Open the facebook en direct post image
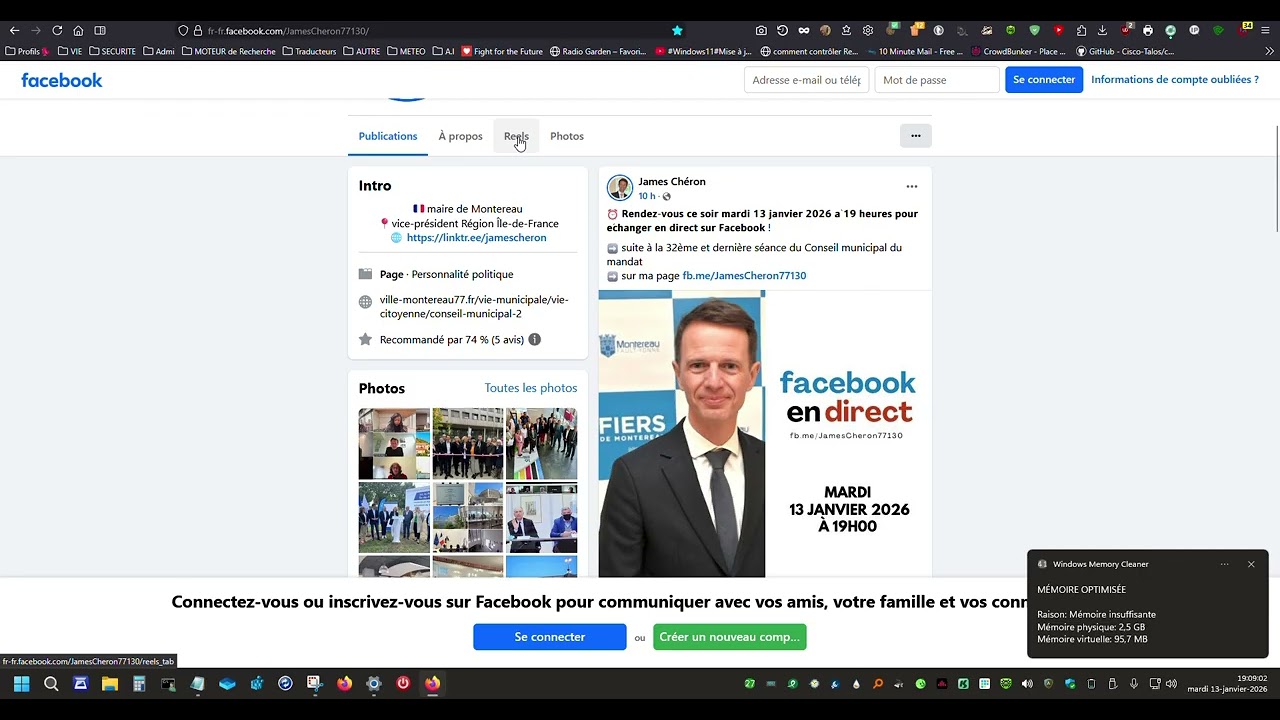Viewport: 1280px width, 720px height. pos(765,434)
